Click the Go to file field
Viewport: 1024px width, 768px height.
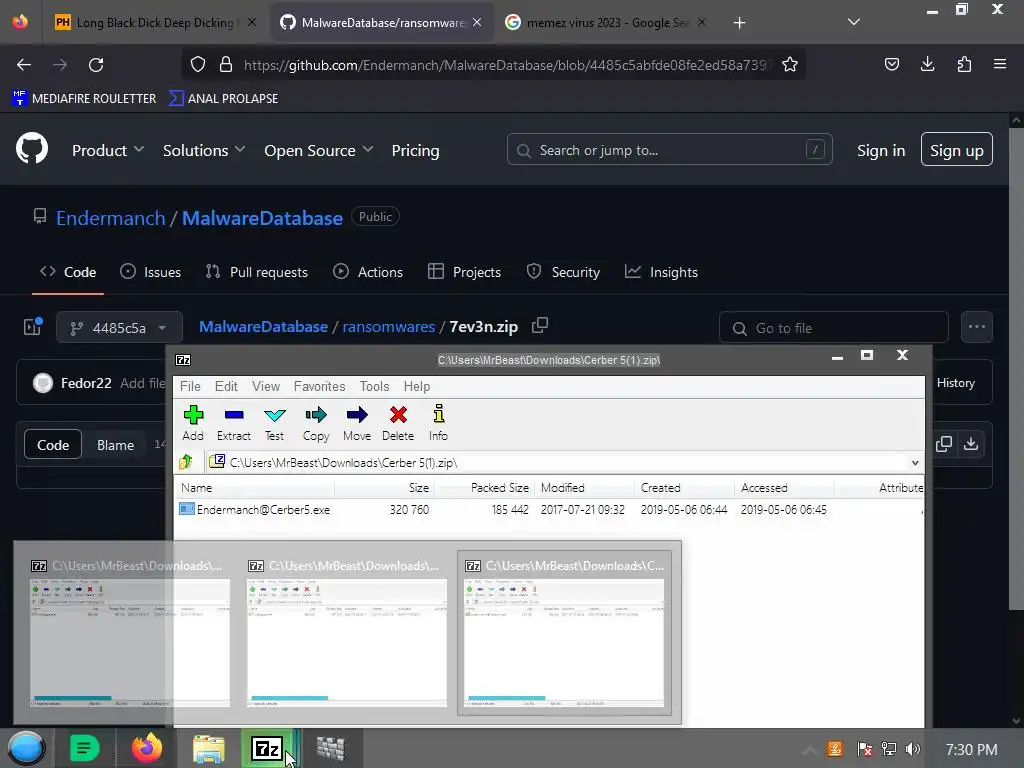834,327
